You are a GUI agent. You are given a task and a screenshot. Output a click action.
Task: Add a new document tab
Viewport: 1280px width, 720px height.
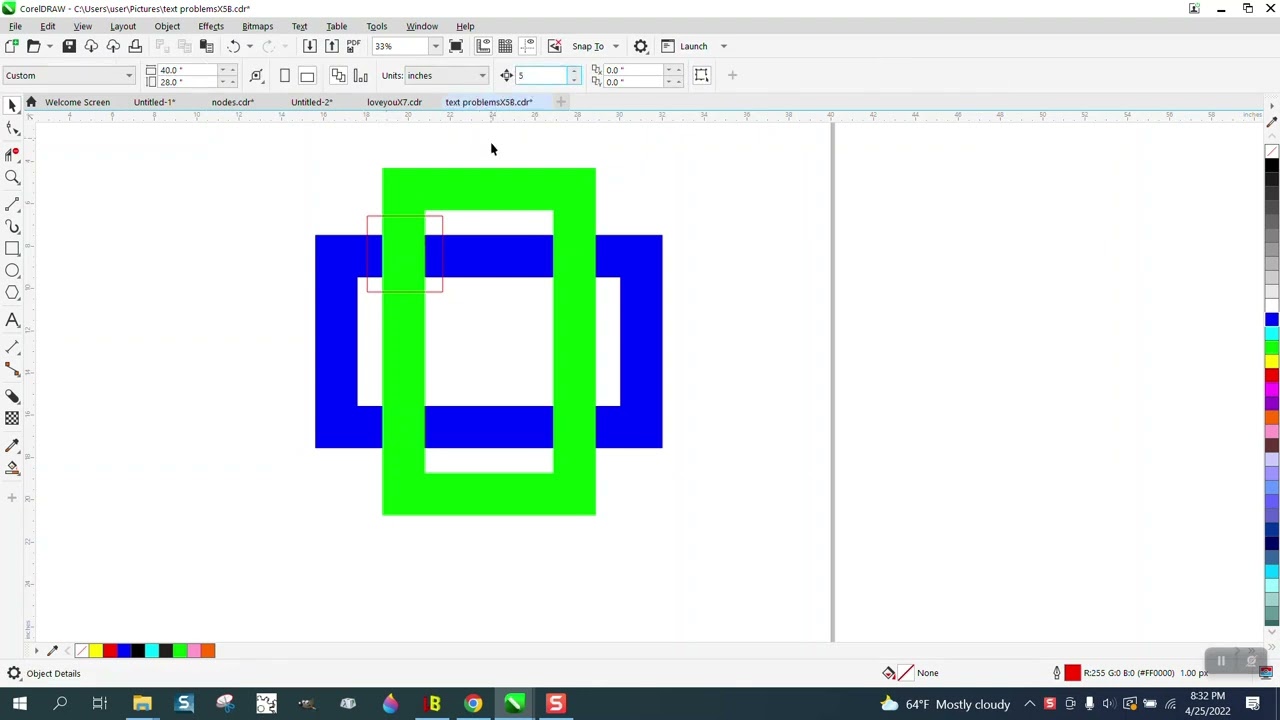tap(561, 102)
